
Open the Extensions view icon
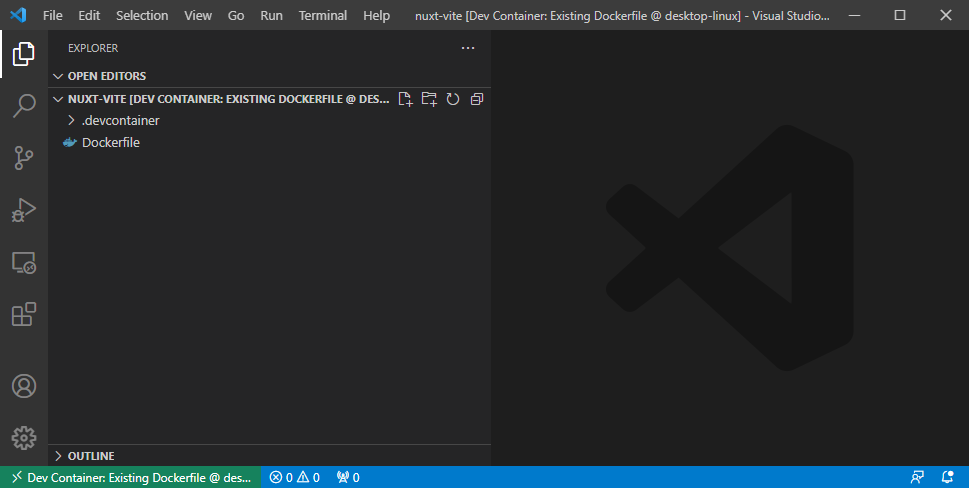(23, 314)
